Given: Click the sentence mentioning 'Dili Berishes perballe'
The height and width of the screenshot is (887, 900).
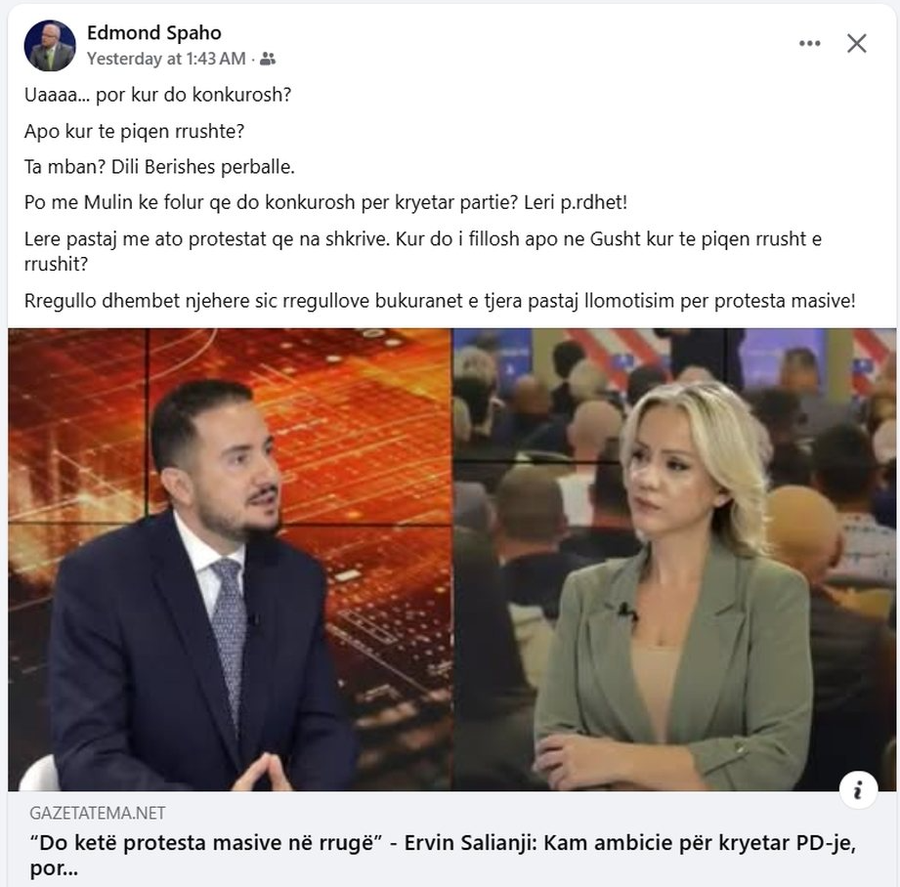Looking at the screenshot, I should coord(159,167).
